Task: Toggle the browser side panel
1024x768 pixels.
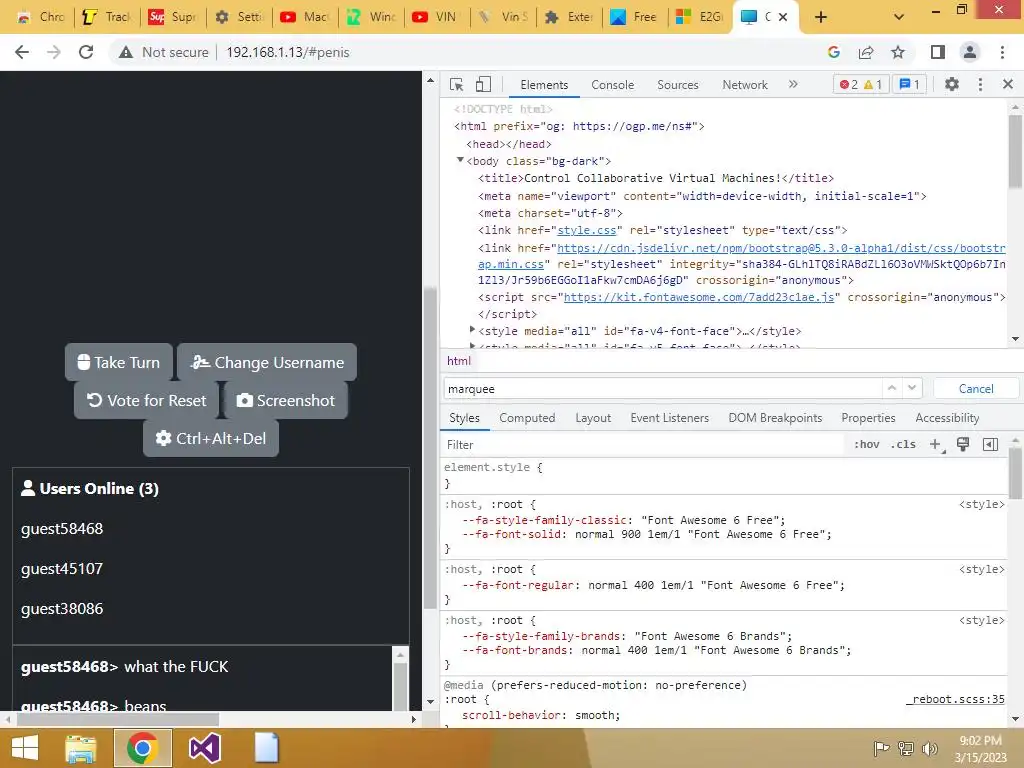Action: point(938,52)
